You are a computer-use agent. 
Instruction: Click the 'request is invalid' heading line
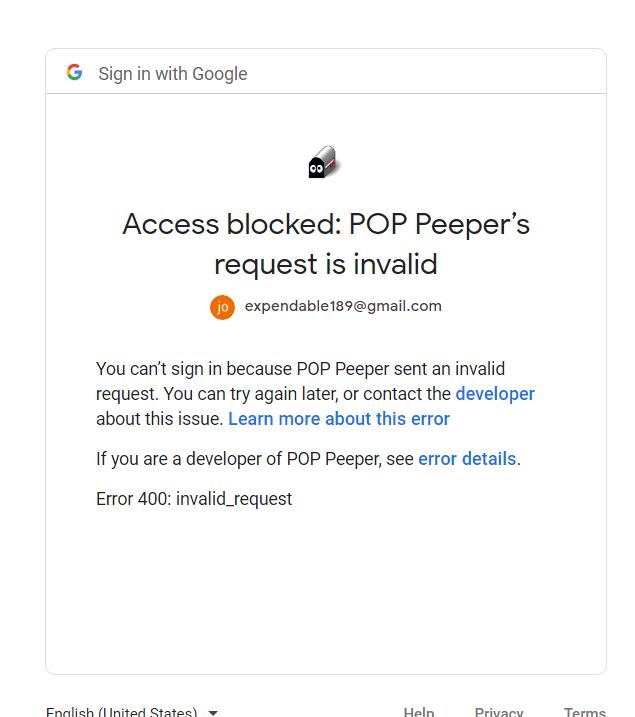pyautogui.click(x=326, y=264)
